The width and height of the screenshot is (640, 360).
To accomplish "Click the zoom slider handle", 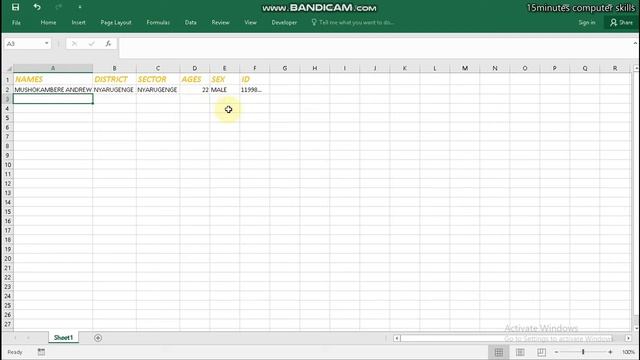I will [x=583, y=352].
